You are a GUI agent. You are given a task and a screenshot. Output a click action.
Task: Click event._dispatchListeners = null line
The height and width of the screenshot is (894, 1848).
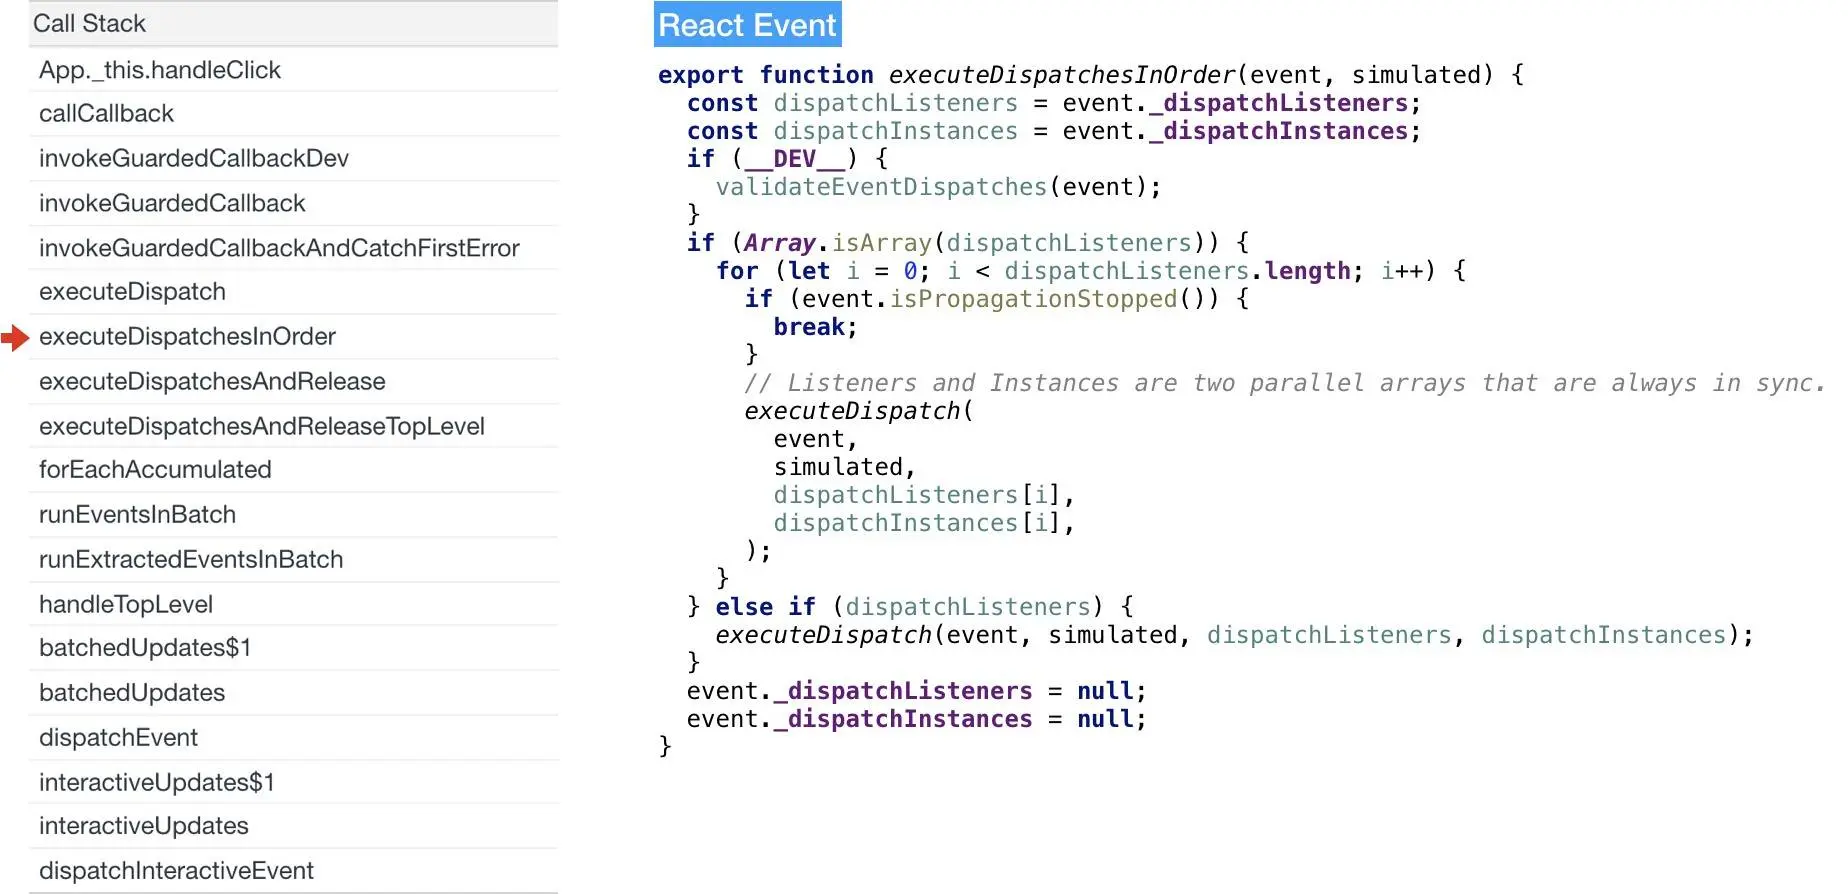tap(916, 691)
